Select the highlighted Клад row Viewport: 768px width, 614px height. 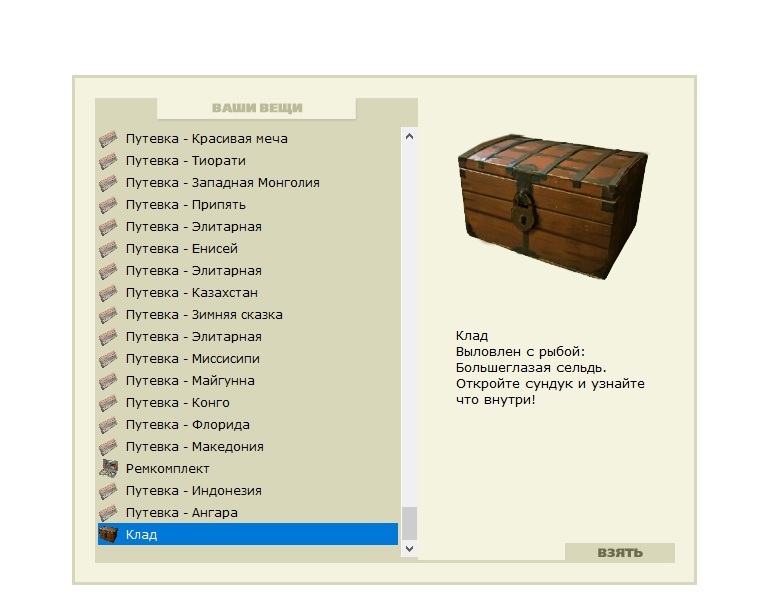[x=248, y=534]
